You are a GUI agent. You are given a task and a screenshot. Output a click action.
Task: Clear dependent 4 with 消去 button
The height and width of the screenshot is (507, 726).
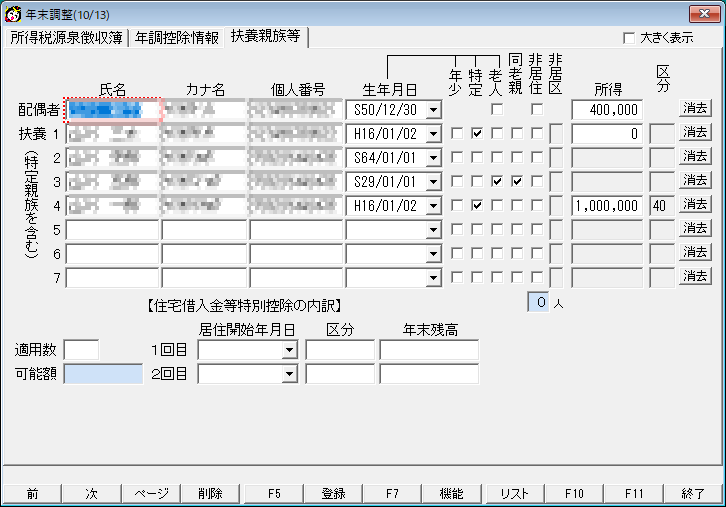coord(695,205)
